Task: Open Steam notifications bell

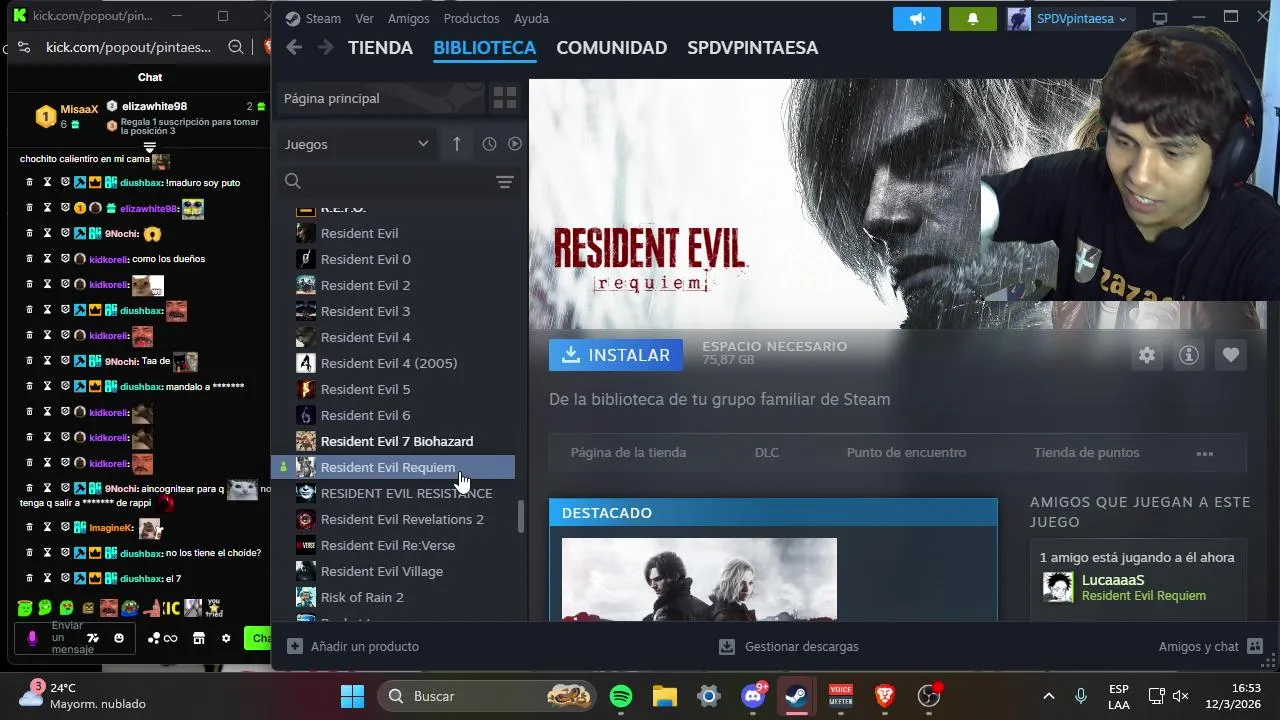Action: [972, 18]
